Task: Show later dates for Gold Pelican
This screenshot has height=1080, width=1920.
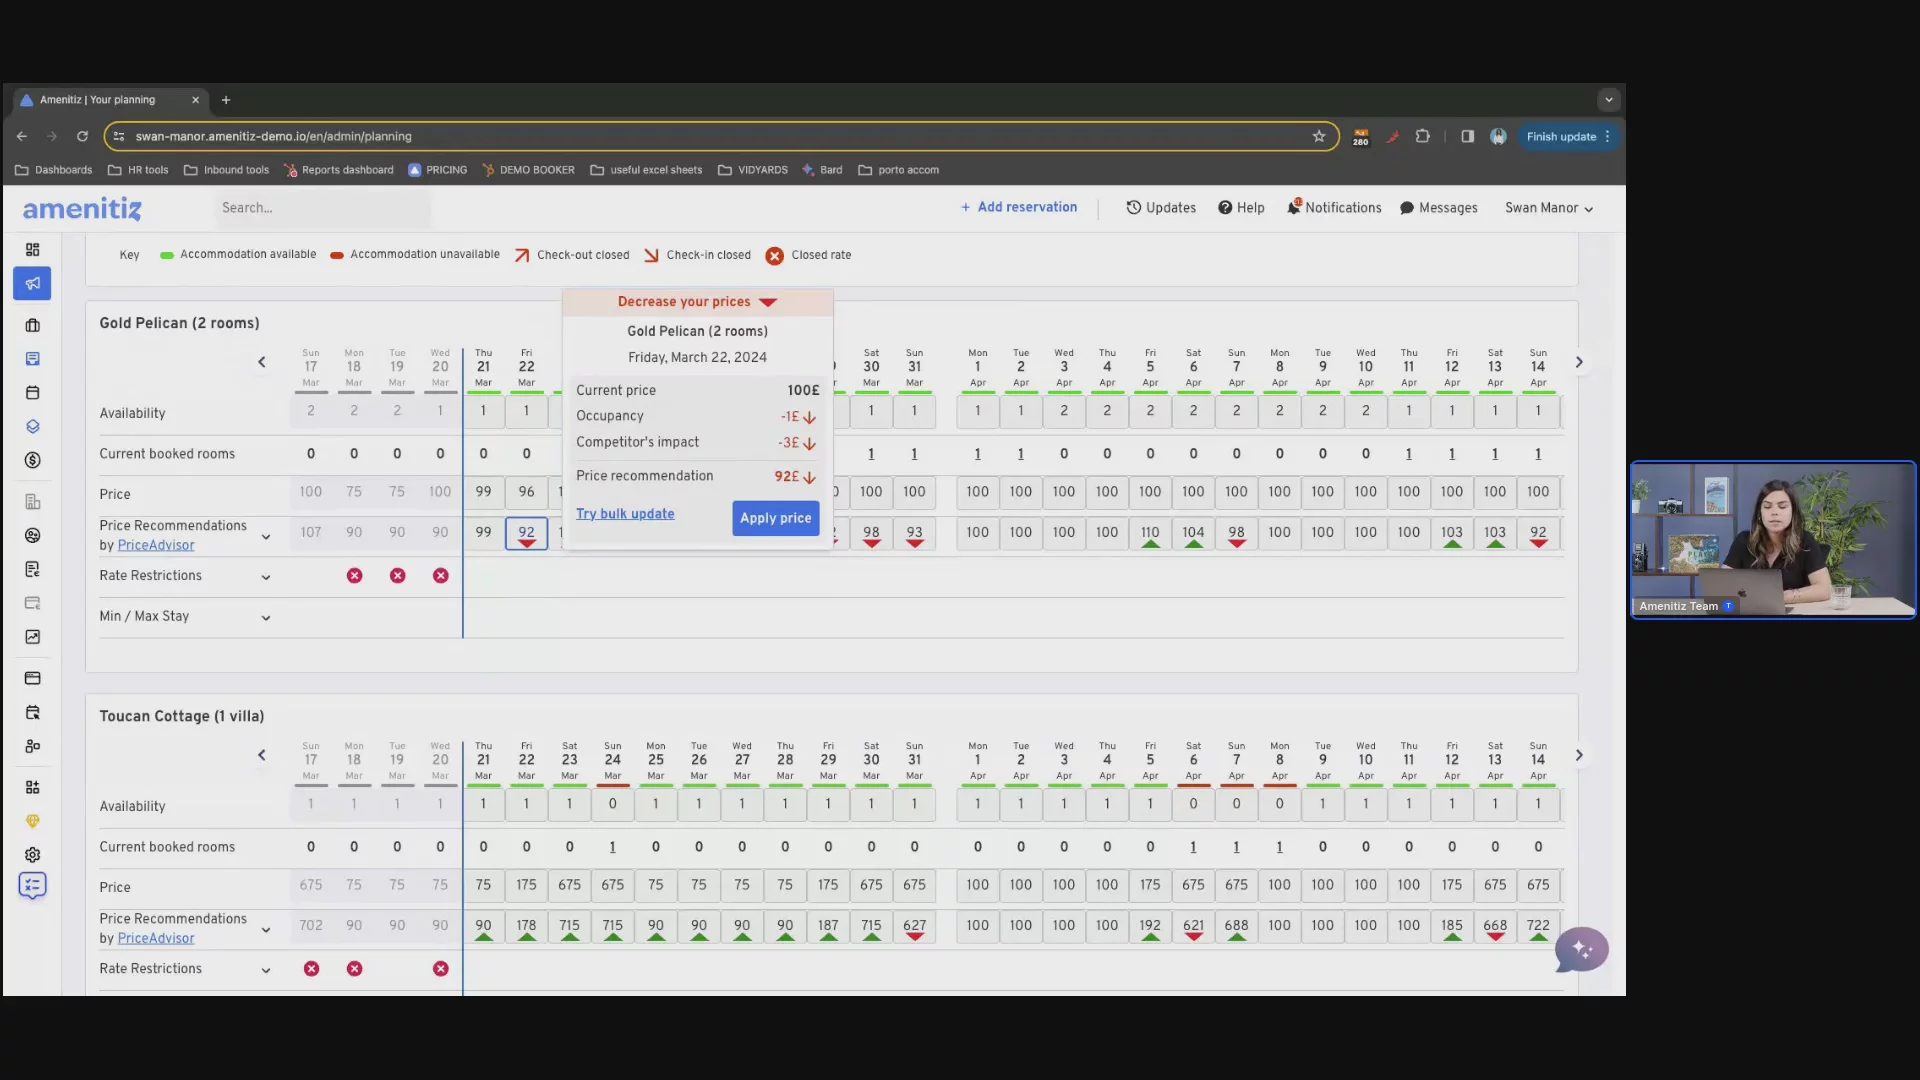Action: 1579,362
